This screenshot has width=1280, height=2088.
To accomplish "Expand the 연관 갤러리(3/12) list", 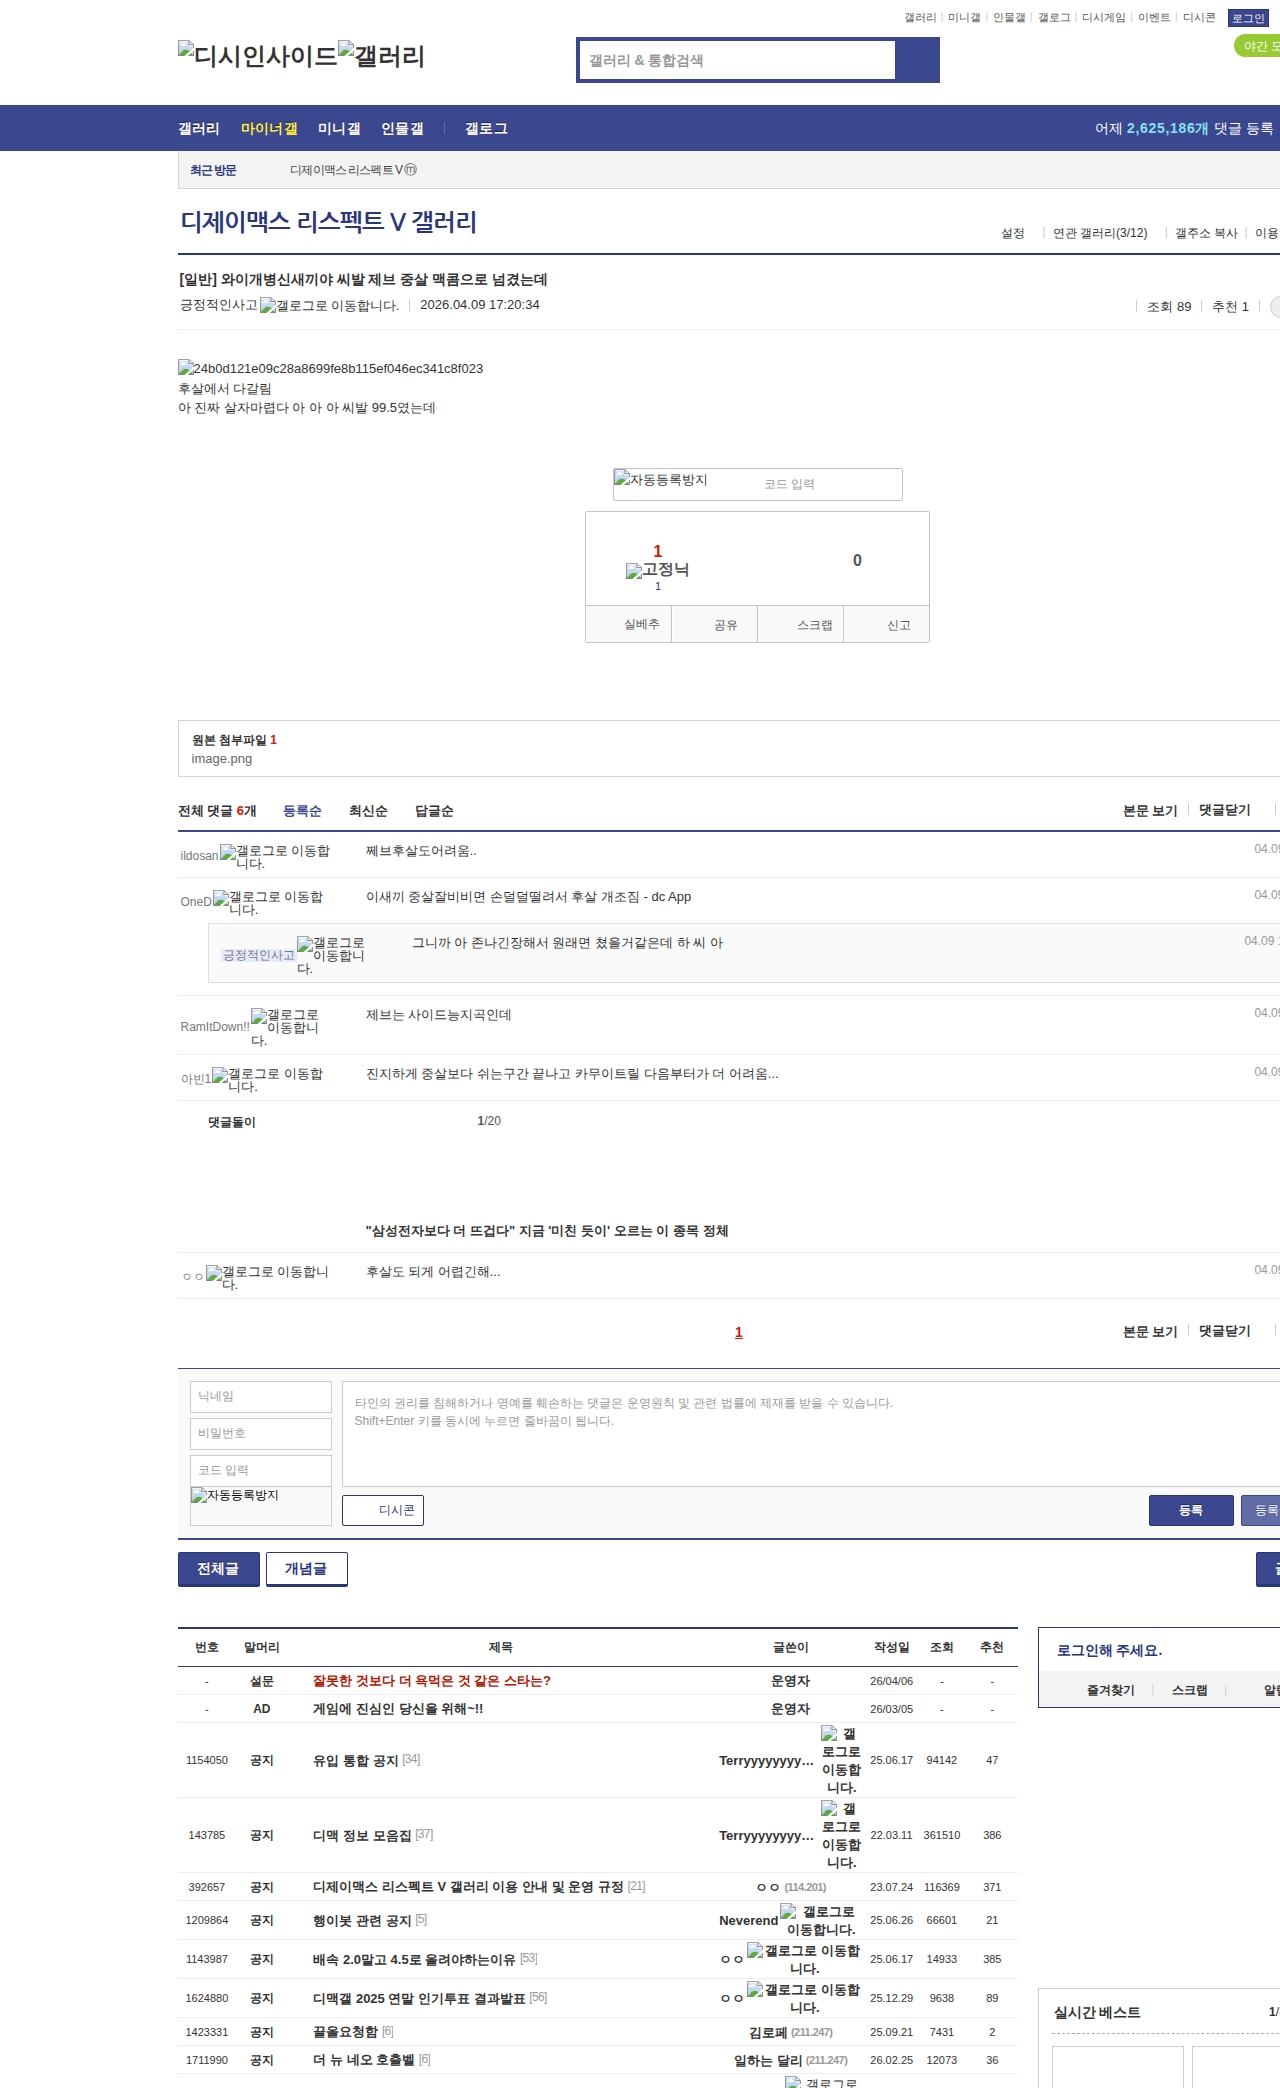I will point(1099,233).
